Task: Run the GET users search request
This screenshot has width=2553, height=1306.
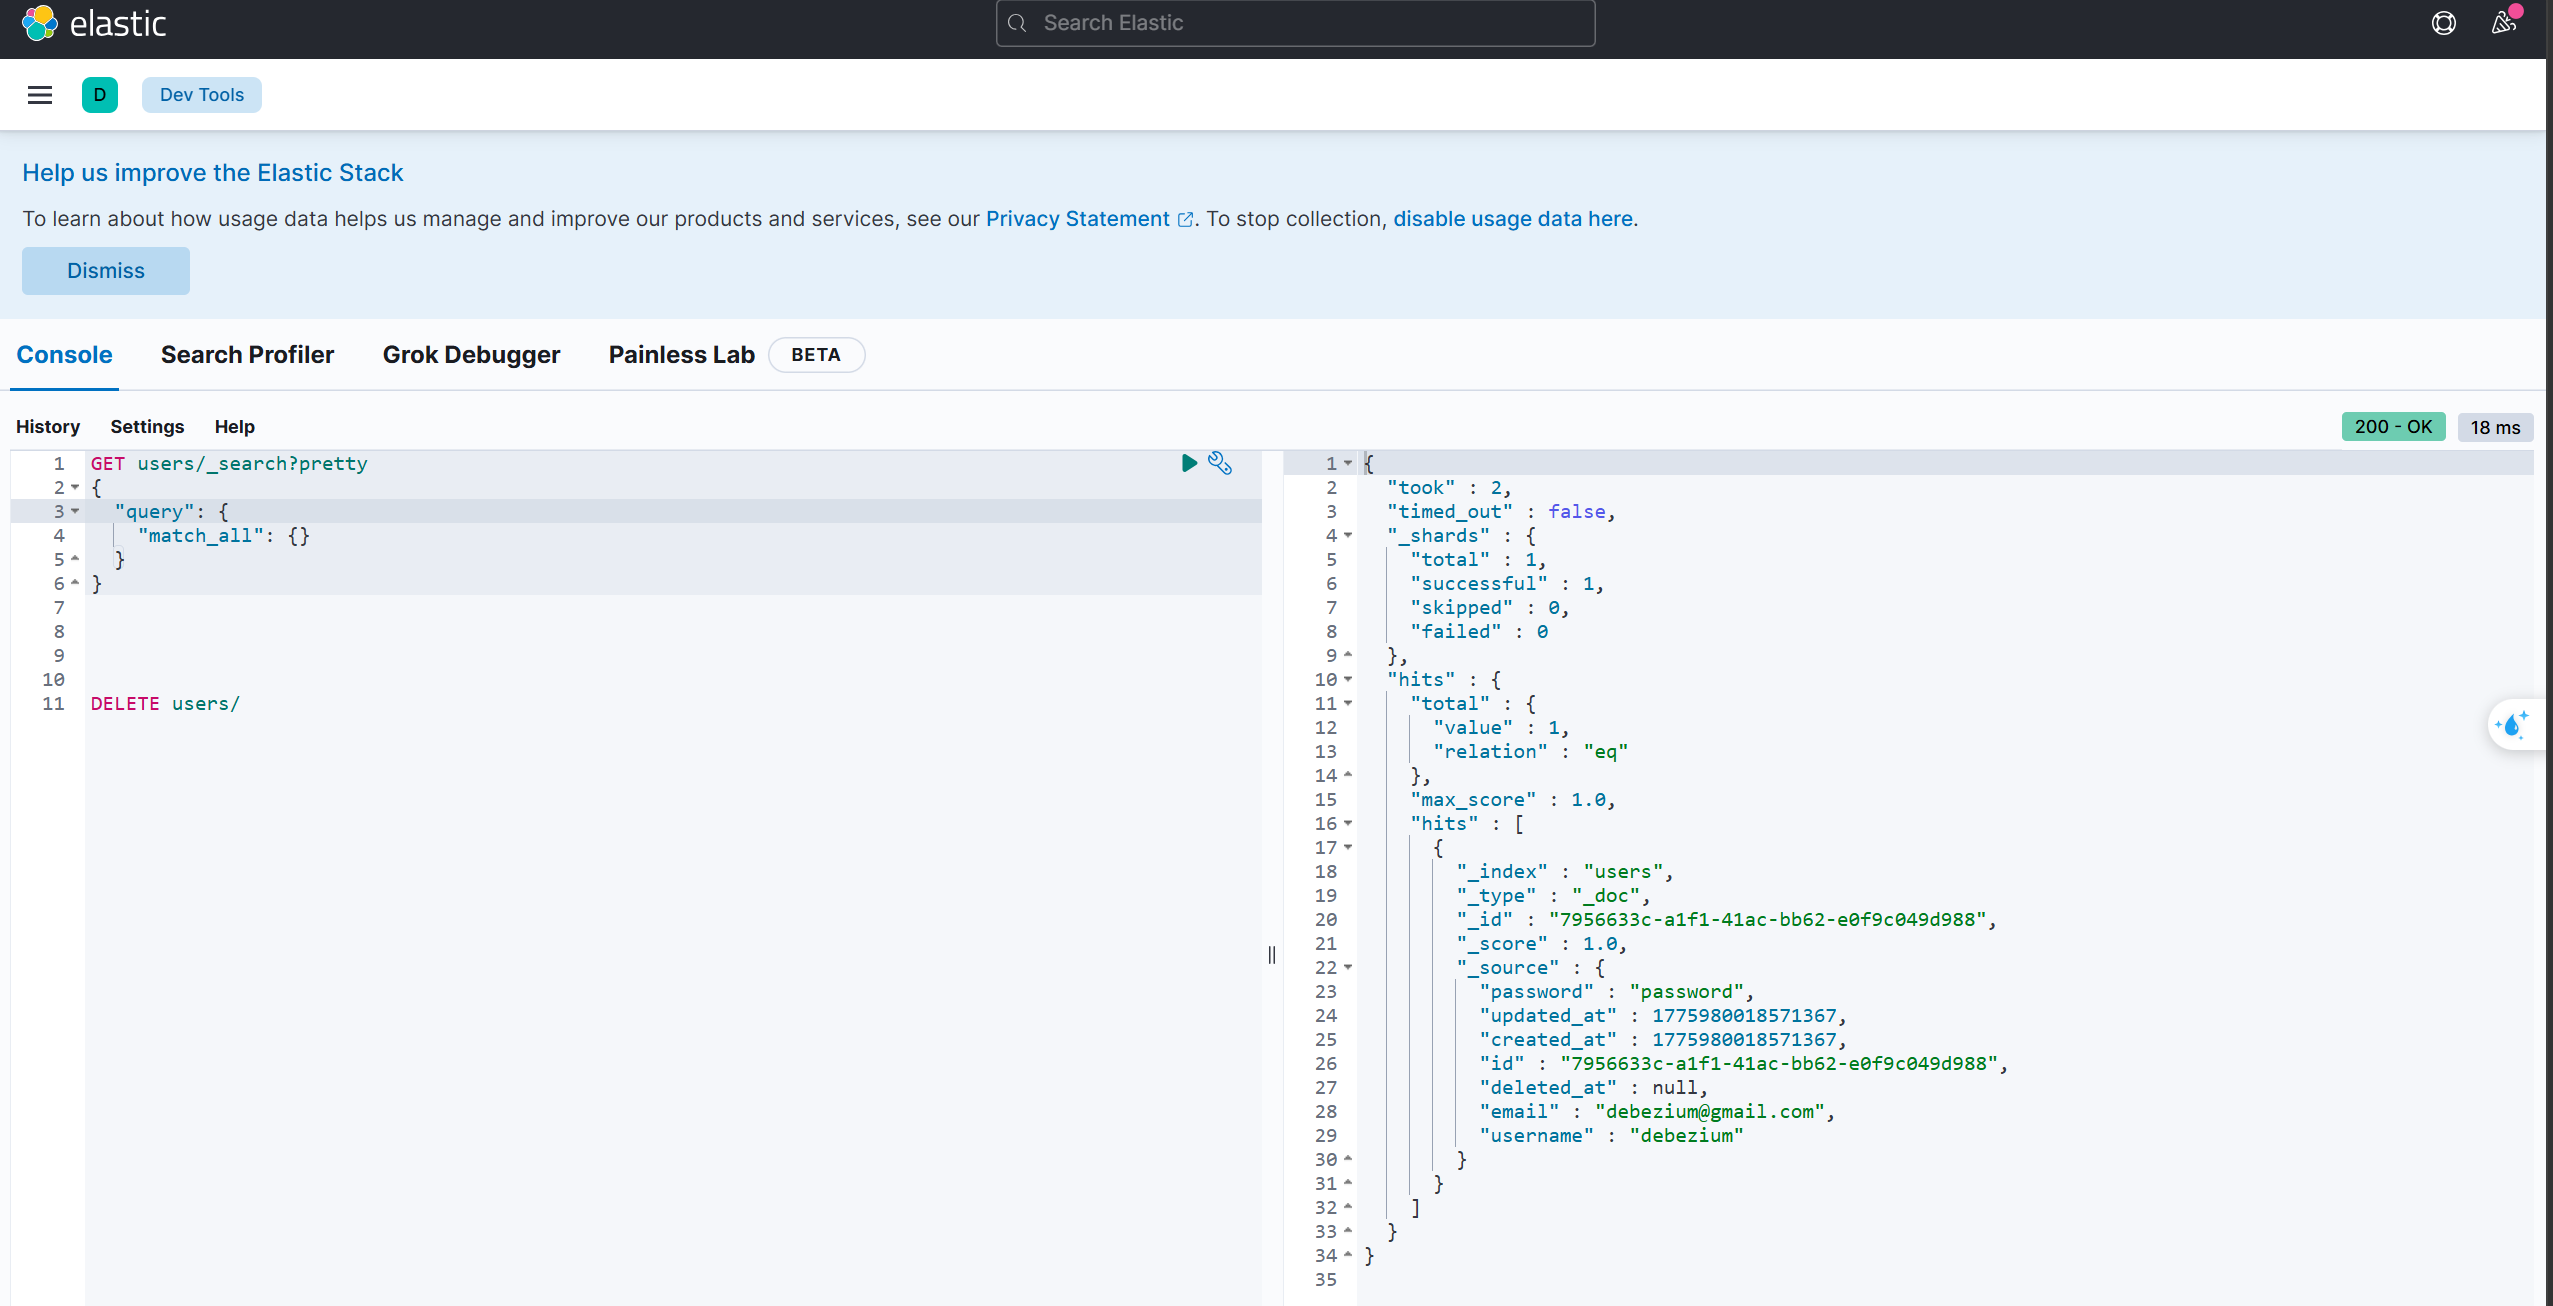Action: click(1188, 463)
